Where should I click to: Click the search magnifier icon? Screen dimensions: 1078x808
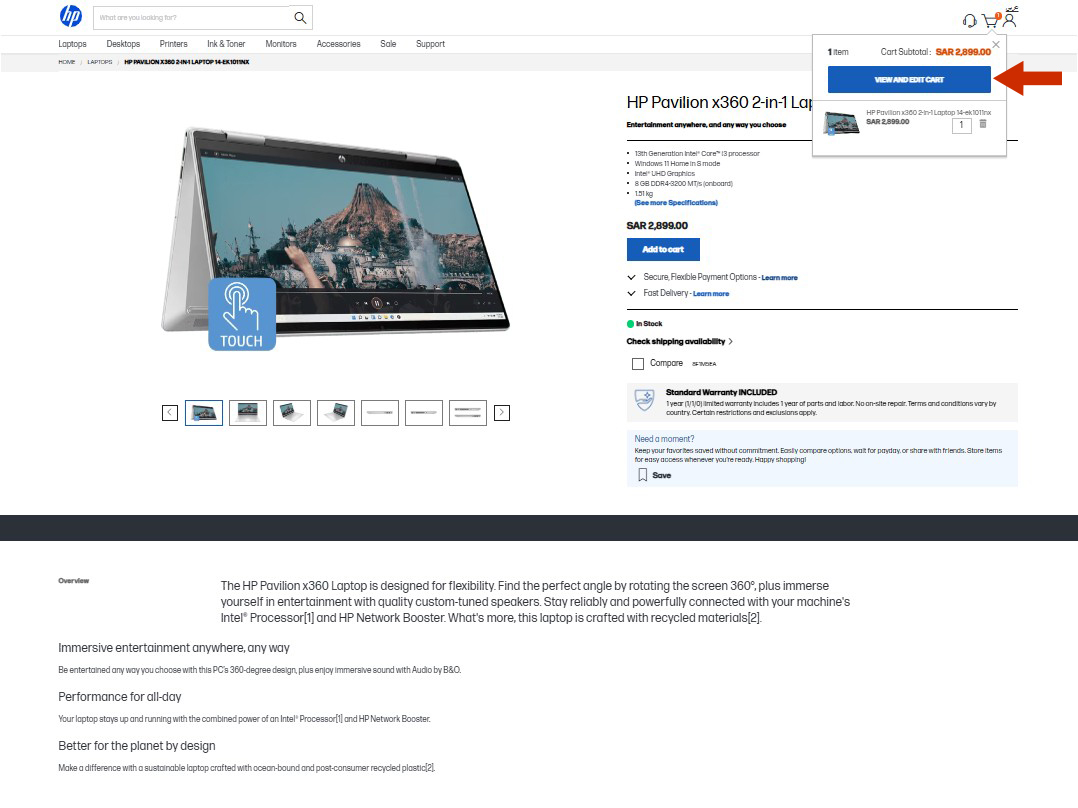tap(300, 18)
